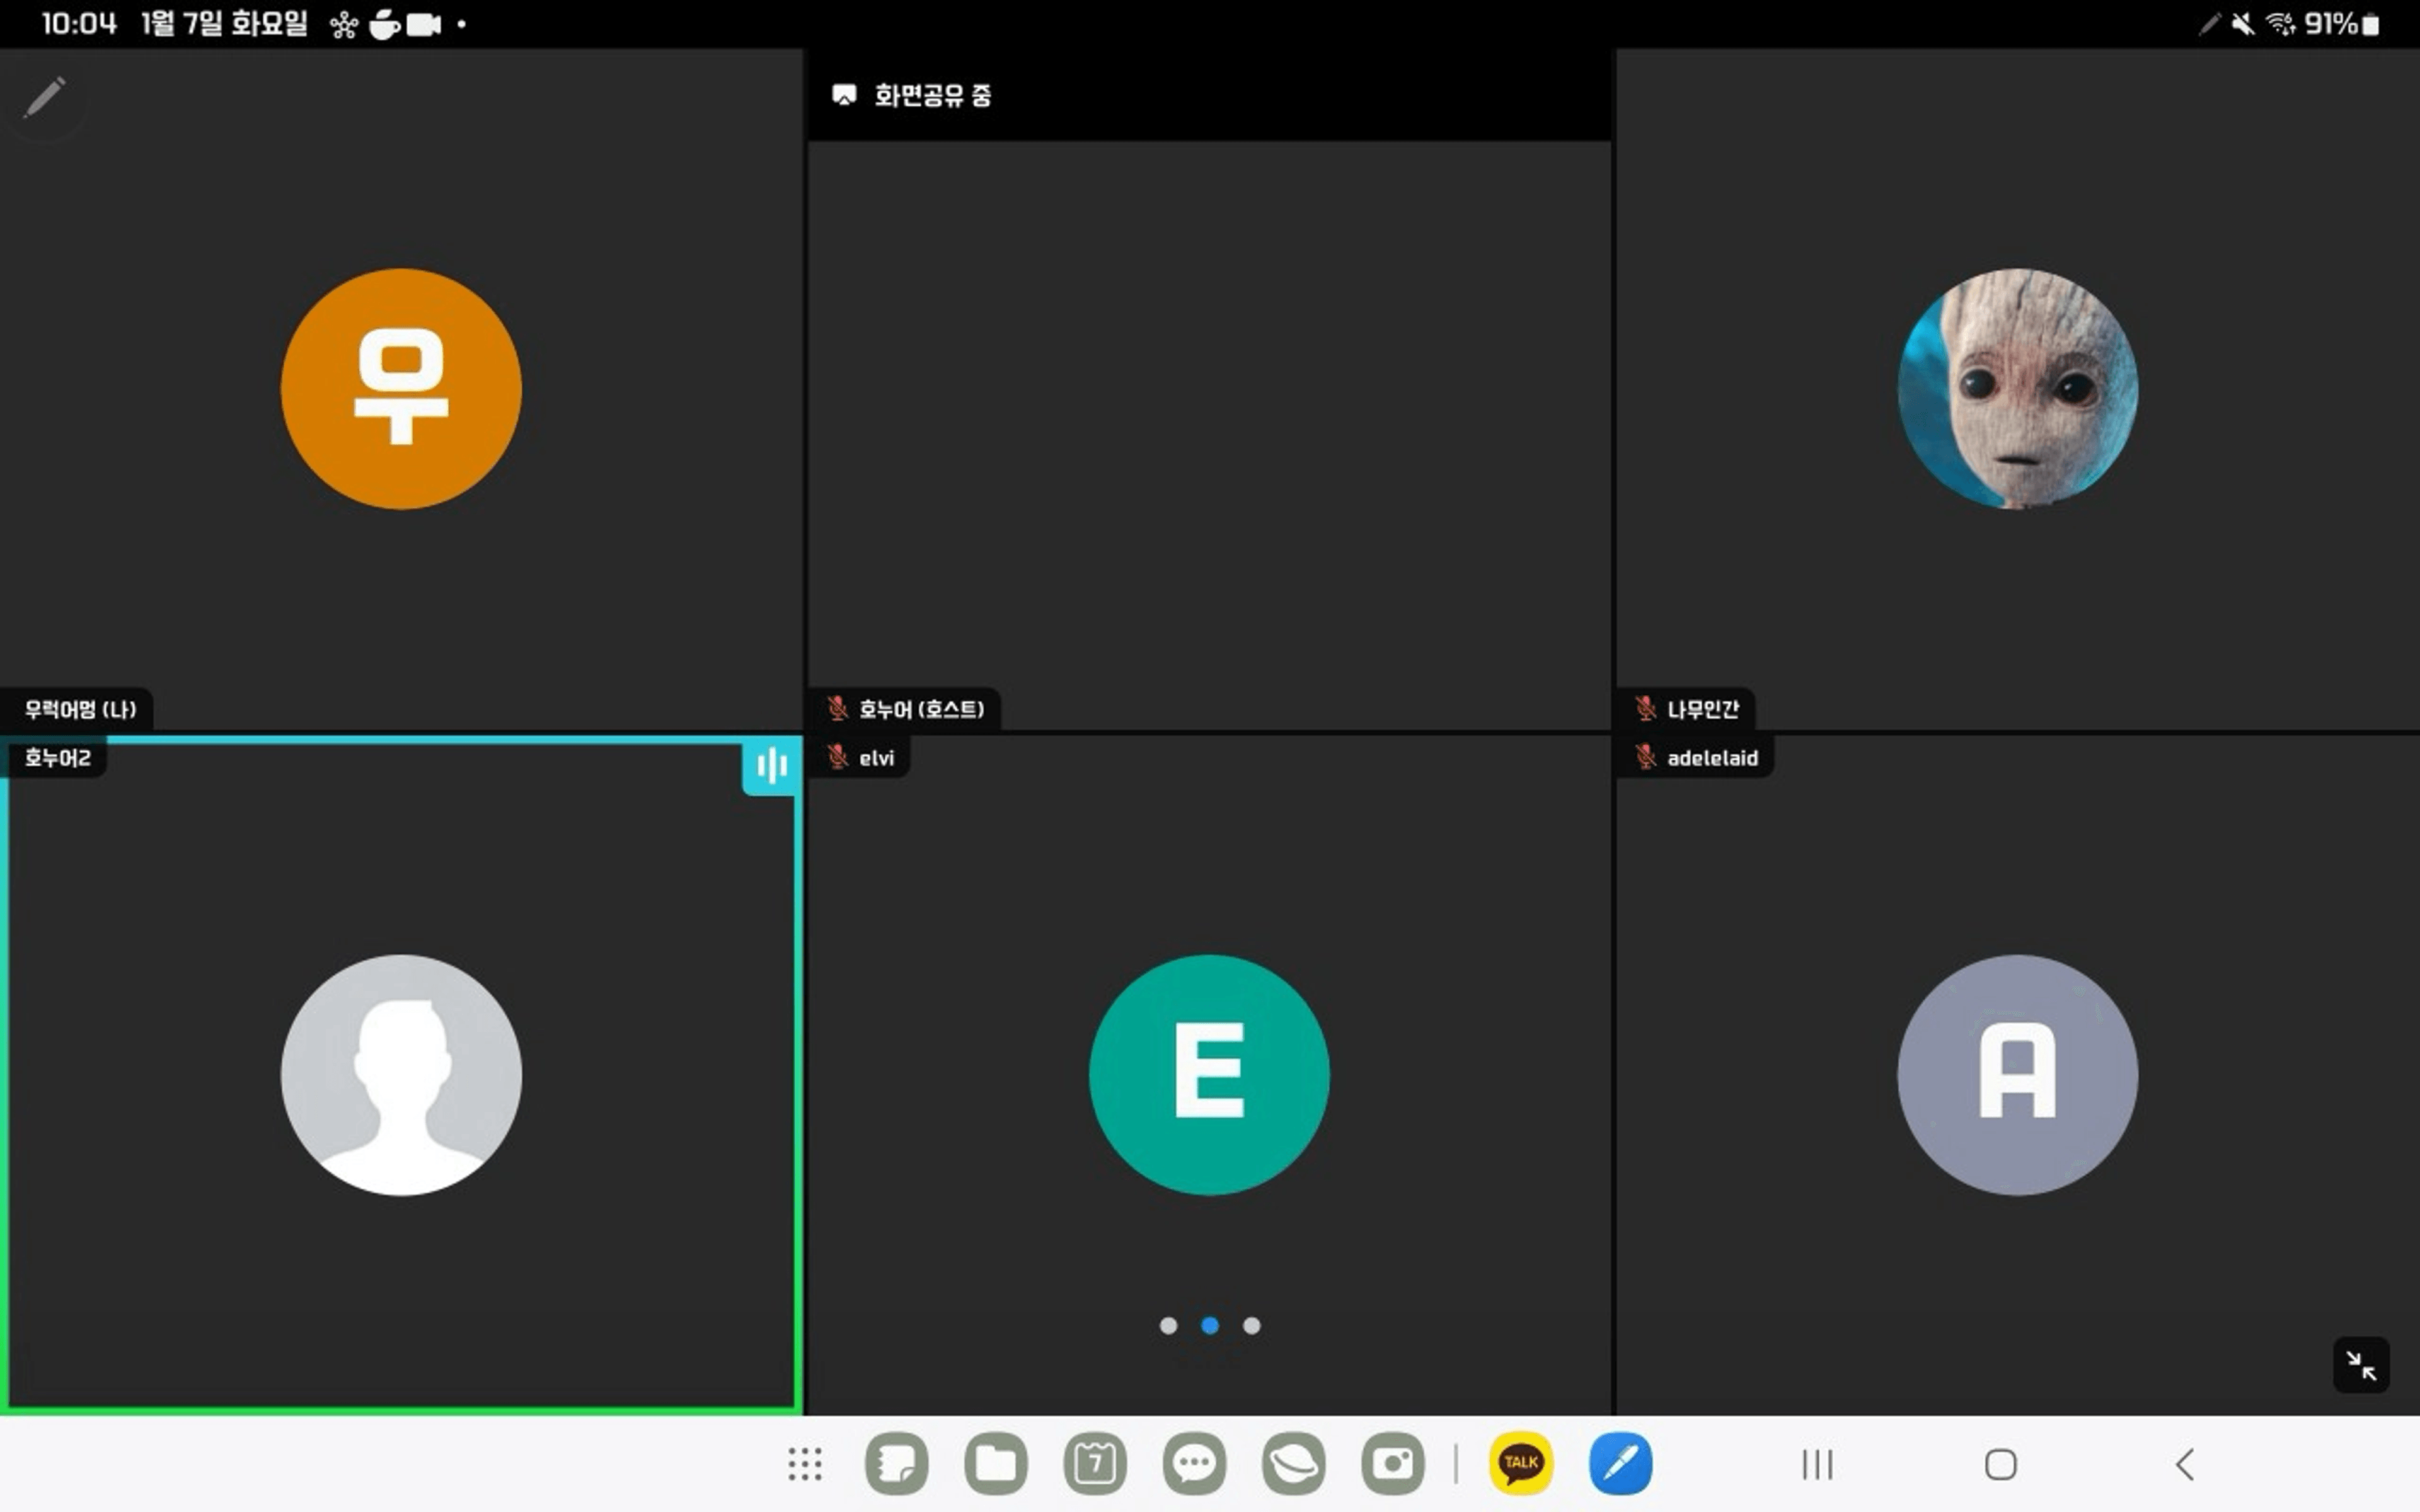This screenshot has height=1512, width=2420.
Task: Tap the muted sound status icon
Action: [x=2243, y=24]
